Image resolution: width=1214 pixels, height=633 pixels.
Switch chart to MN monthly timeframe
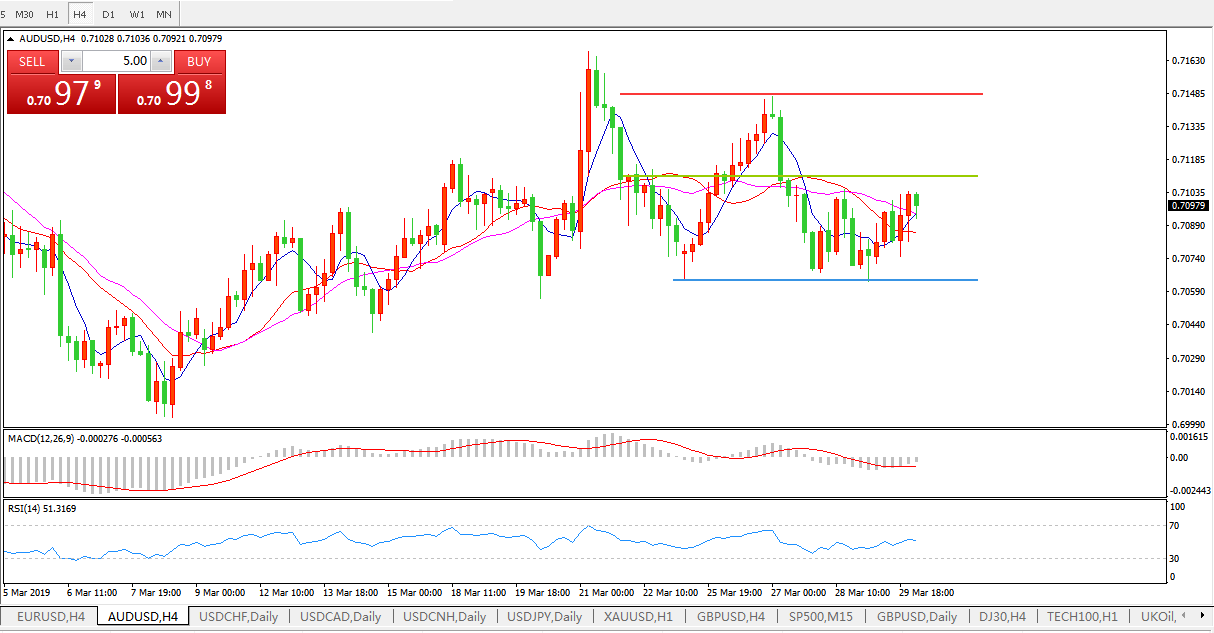(x=164, y=14)
